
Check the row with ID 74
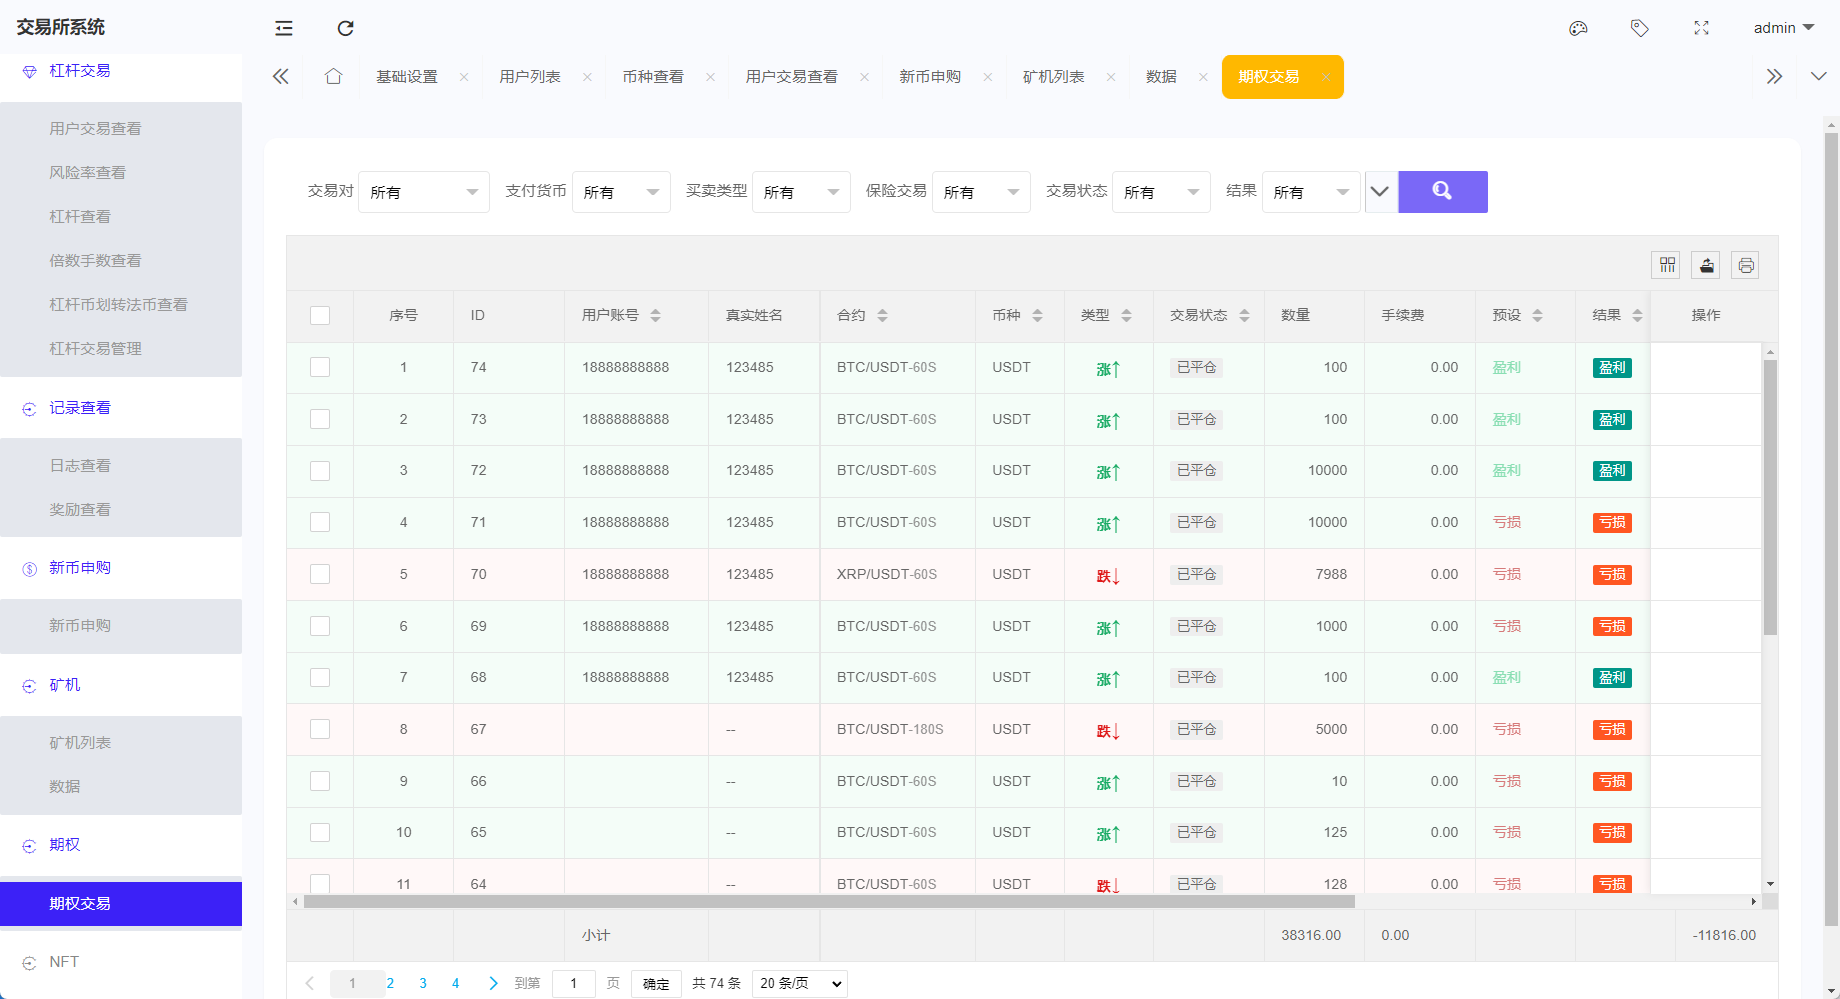click(320, 368)
